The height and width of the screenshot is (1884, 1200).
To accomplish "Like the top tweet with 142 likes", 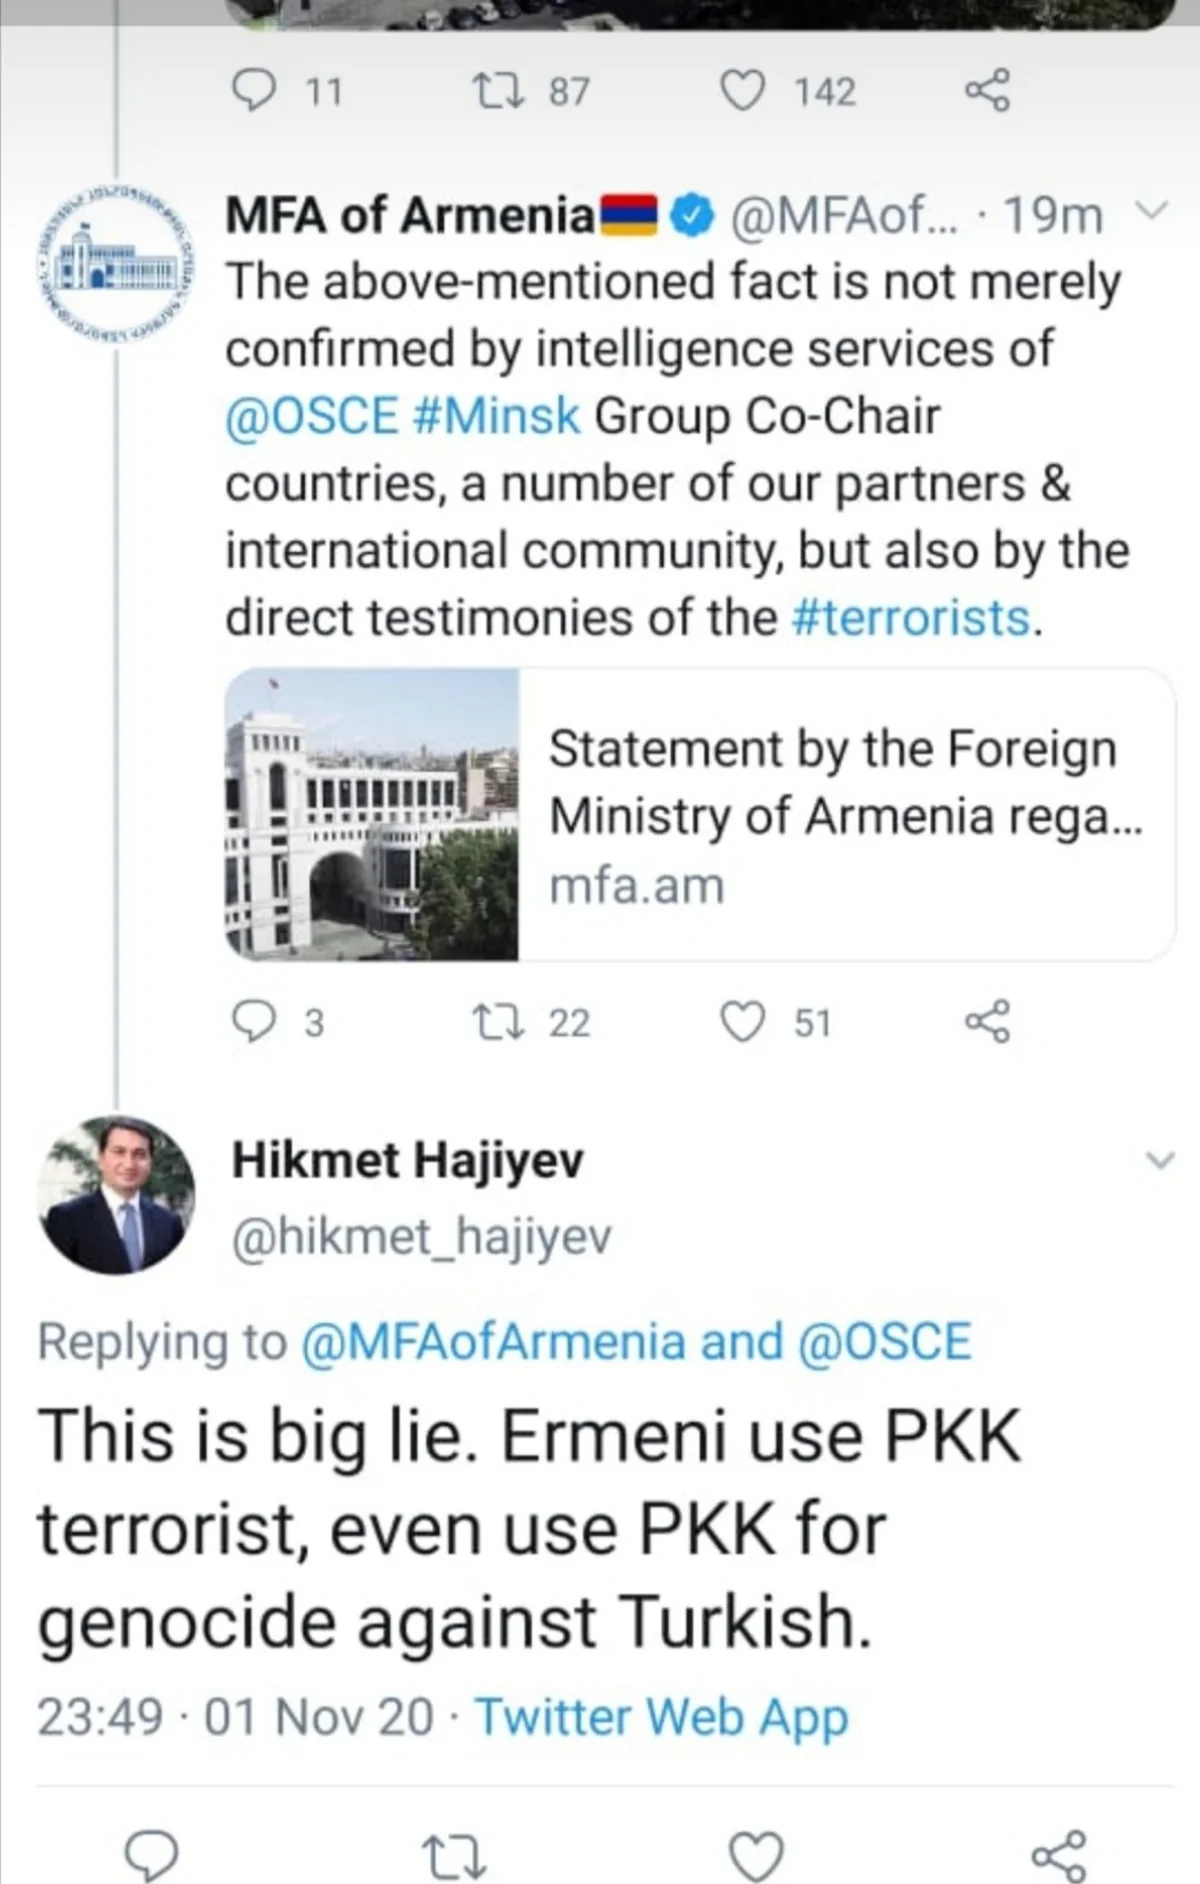I will pyautogui.click(x=743, y=91).
